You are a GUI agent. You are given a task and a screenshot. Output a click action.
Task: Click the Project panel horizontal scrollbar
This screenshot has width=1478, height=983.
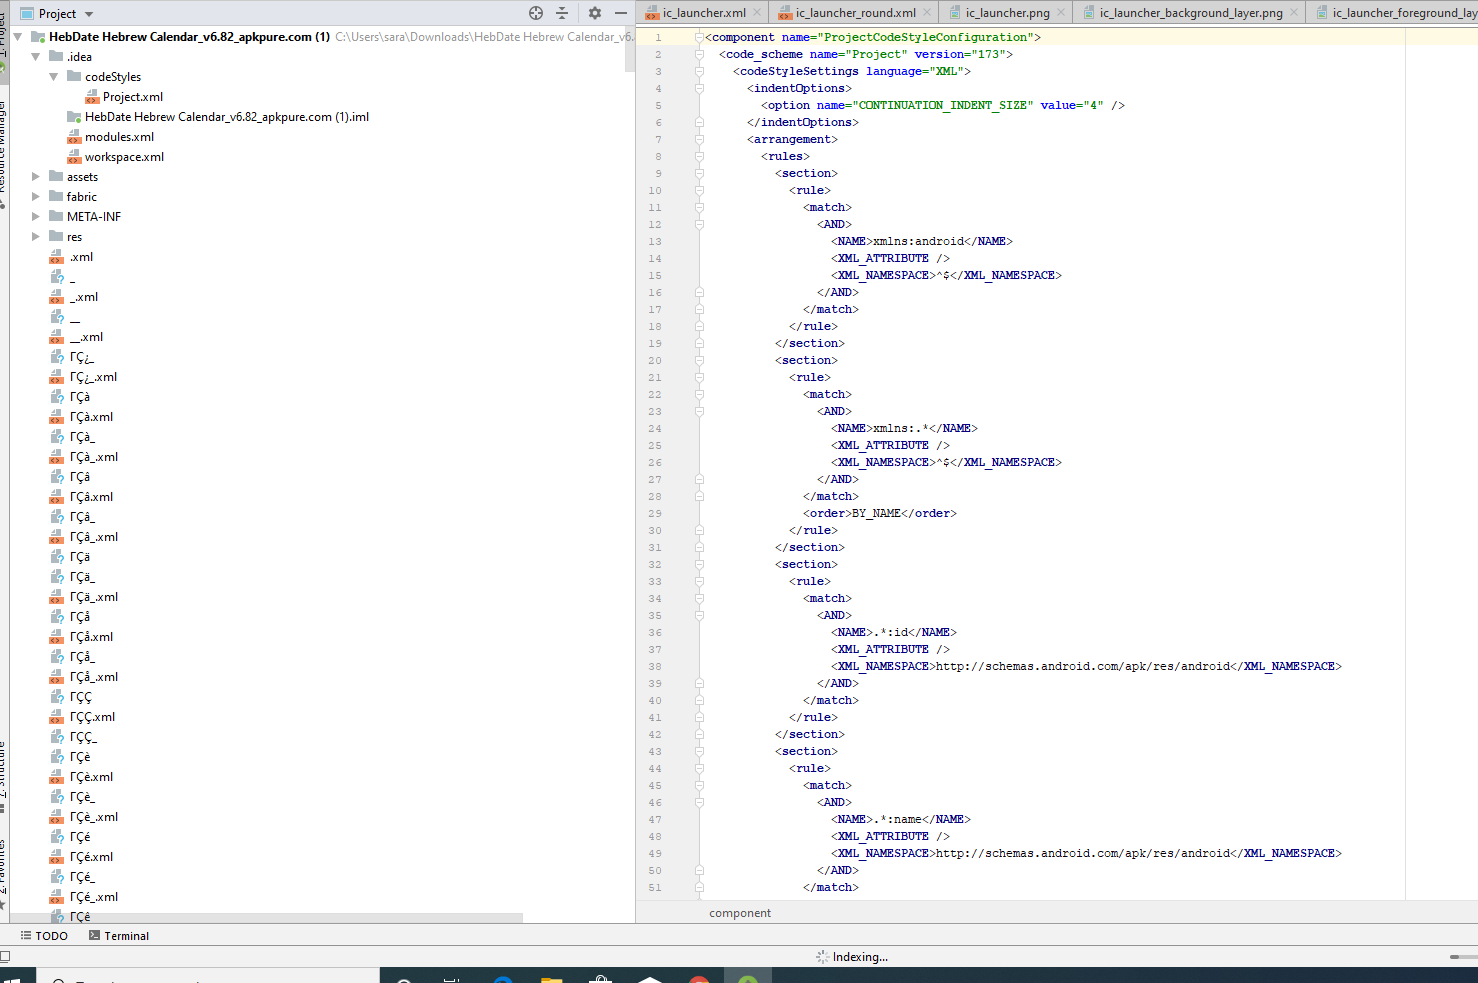266,918
